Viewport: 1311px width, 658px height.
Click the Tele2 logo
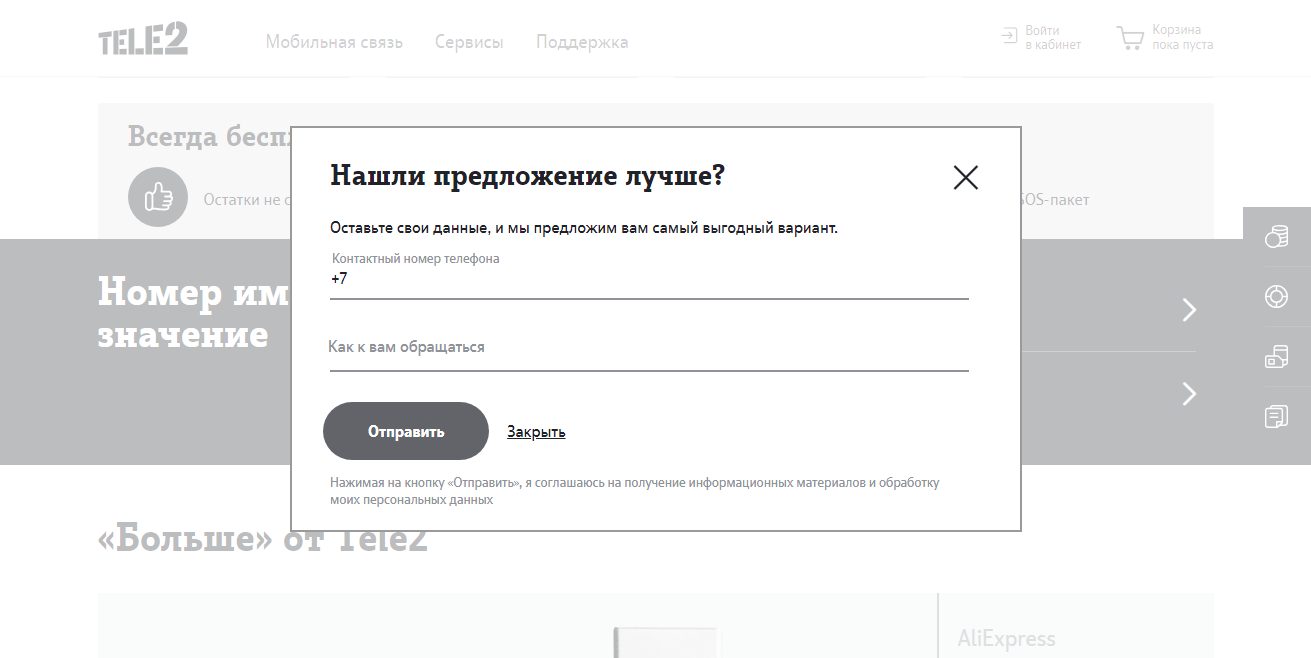coord(143,39)
